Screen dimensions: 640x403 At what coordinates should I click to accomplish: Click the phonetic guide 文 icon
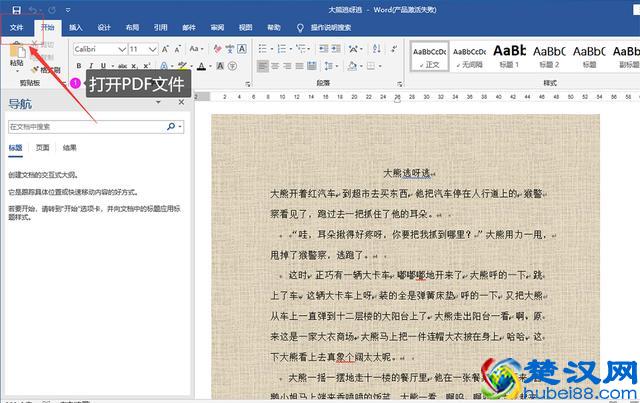click(230, 49)
